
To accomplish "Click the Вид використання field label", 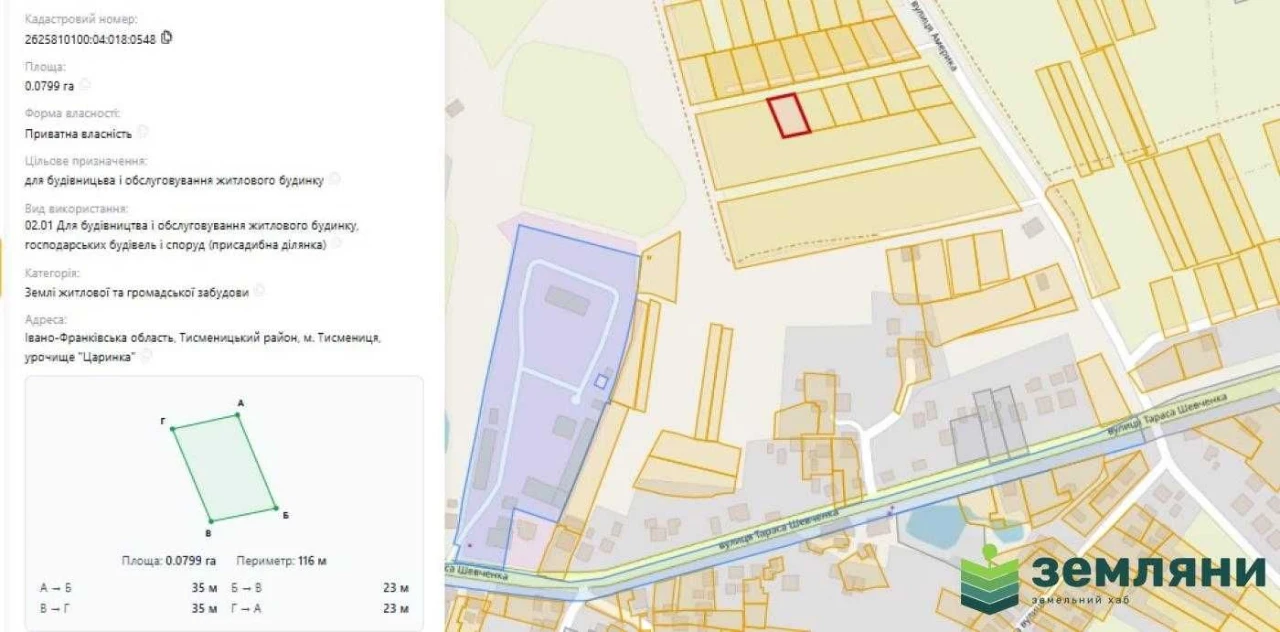I will [x=76, y=209].
